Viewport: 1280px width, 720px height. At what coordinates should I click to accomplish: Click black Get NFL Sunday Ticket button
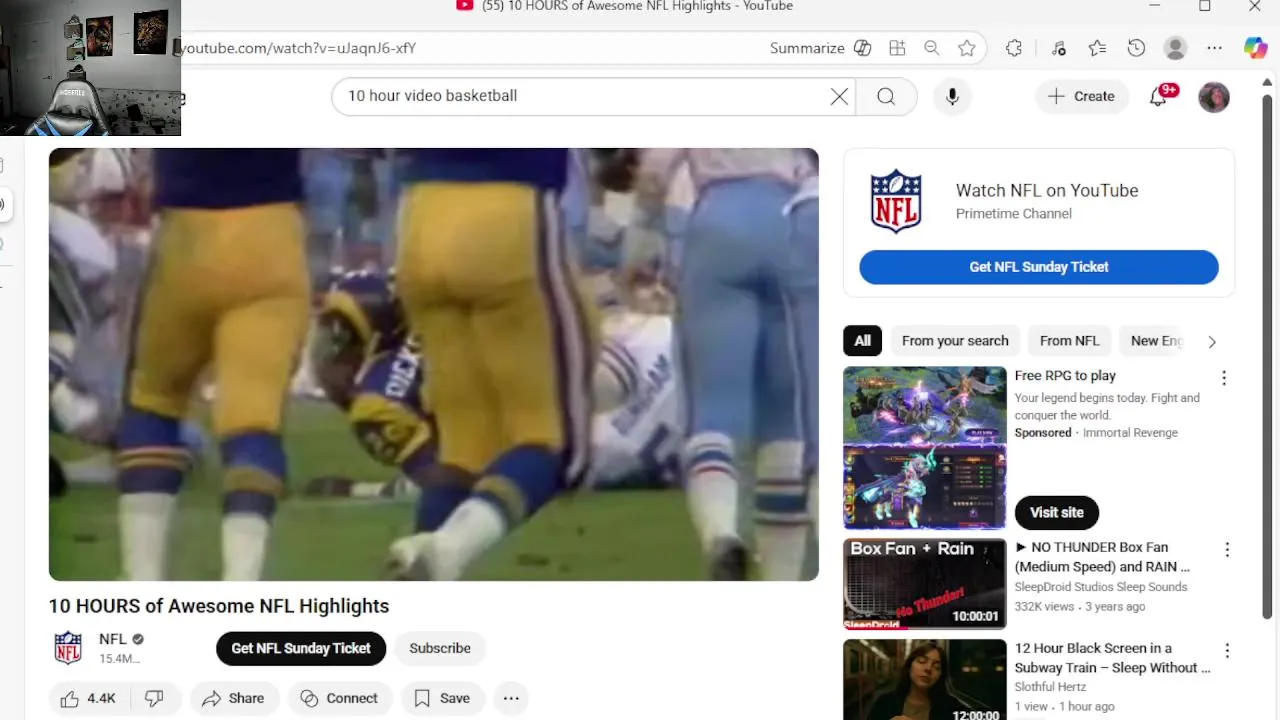click(301, 648)
